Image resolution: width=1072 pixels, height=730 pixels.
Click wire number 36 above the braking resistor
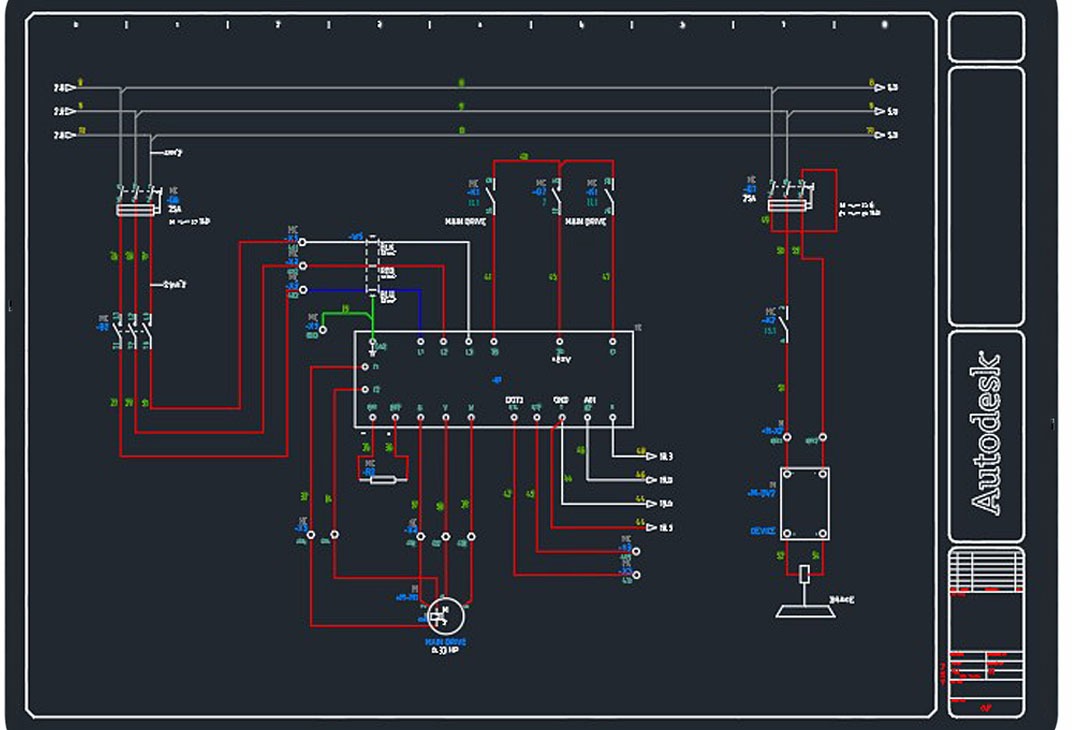pos(388,448)
